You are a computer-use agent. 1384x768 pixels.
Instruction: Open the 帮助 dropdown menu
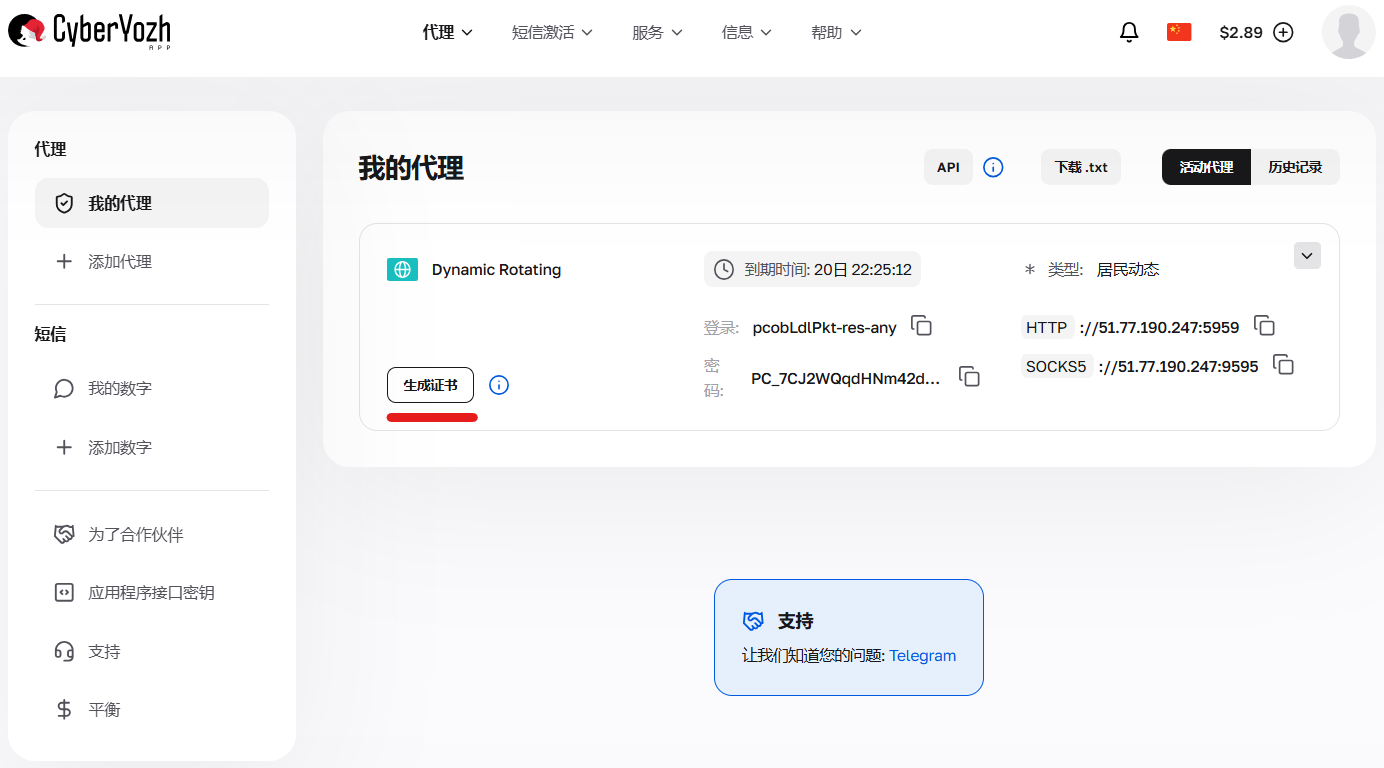[x=836, y=32]
